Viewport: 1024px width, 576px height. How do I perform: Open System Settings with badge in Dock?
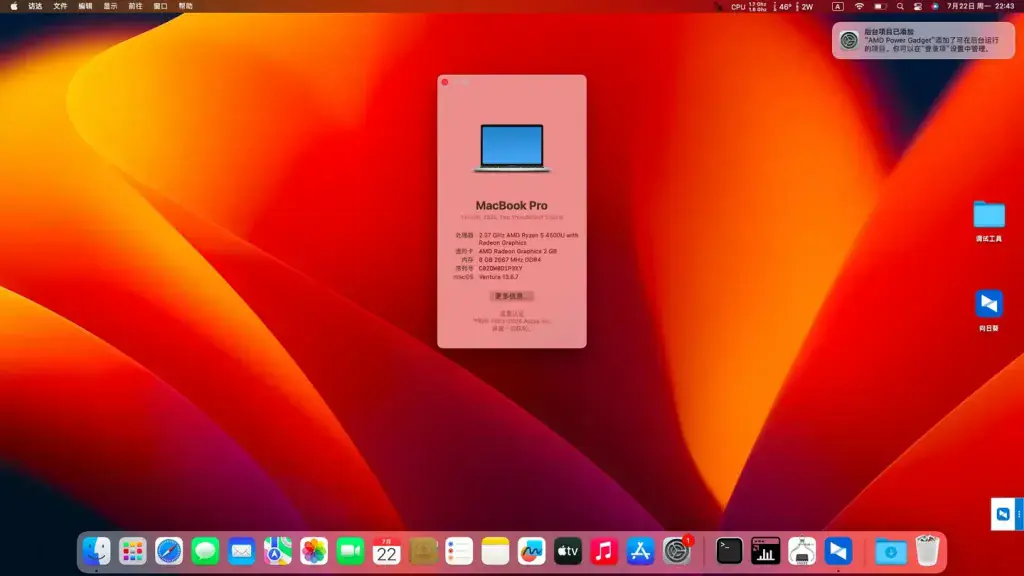(677, 552)
